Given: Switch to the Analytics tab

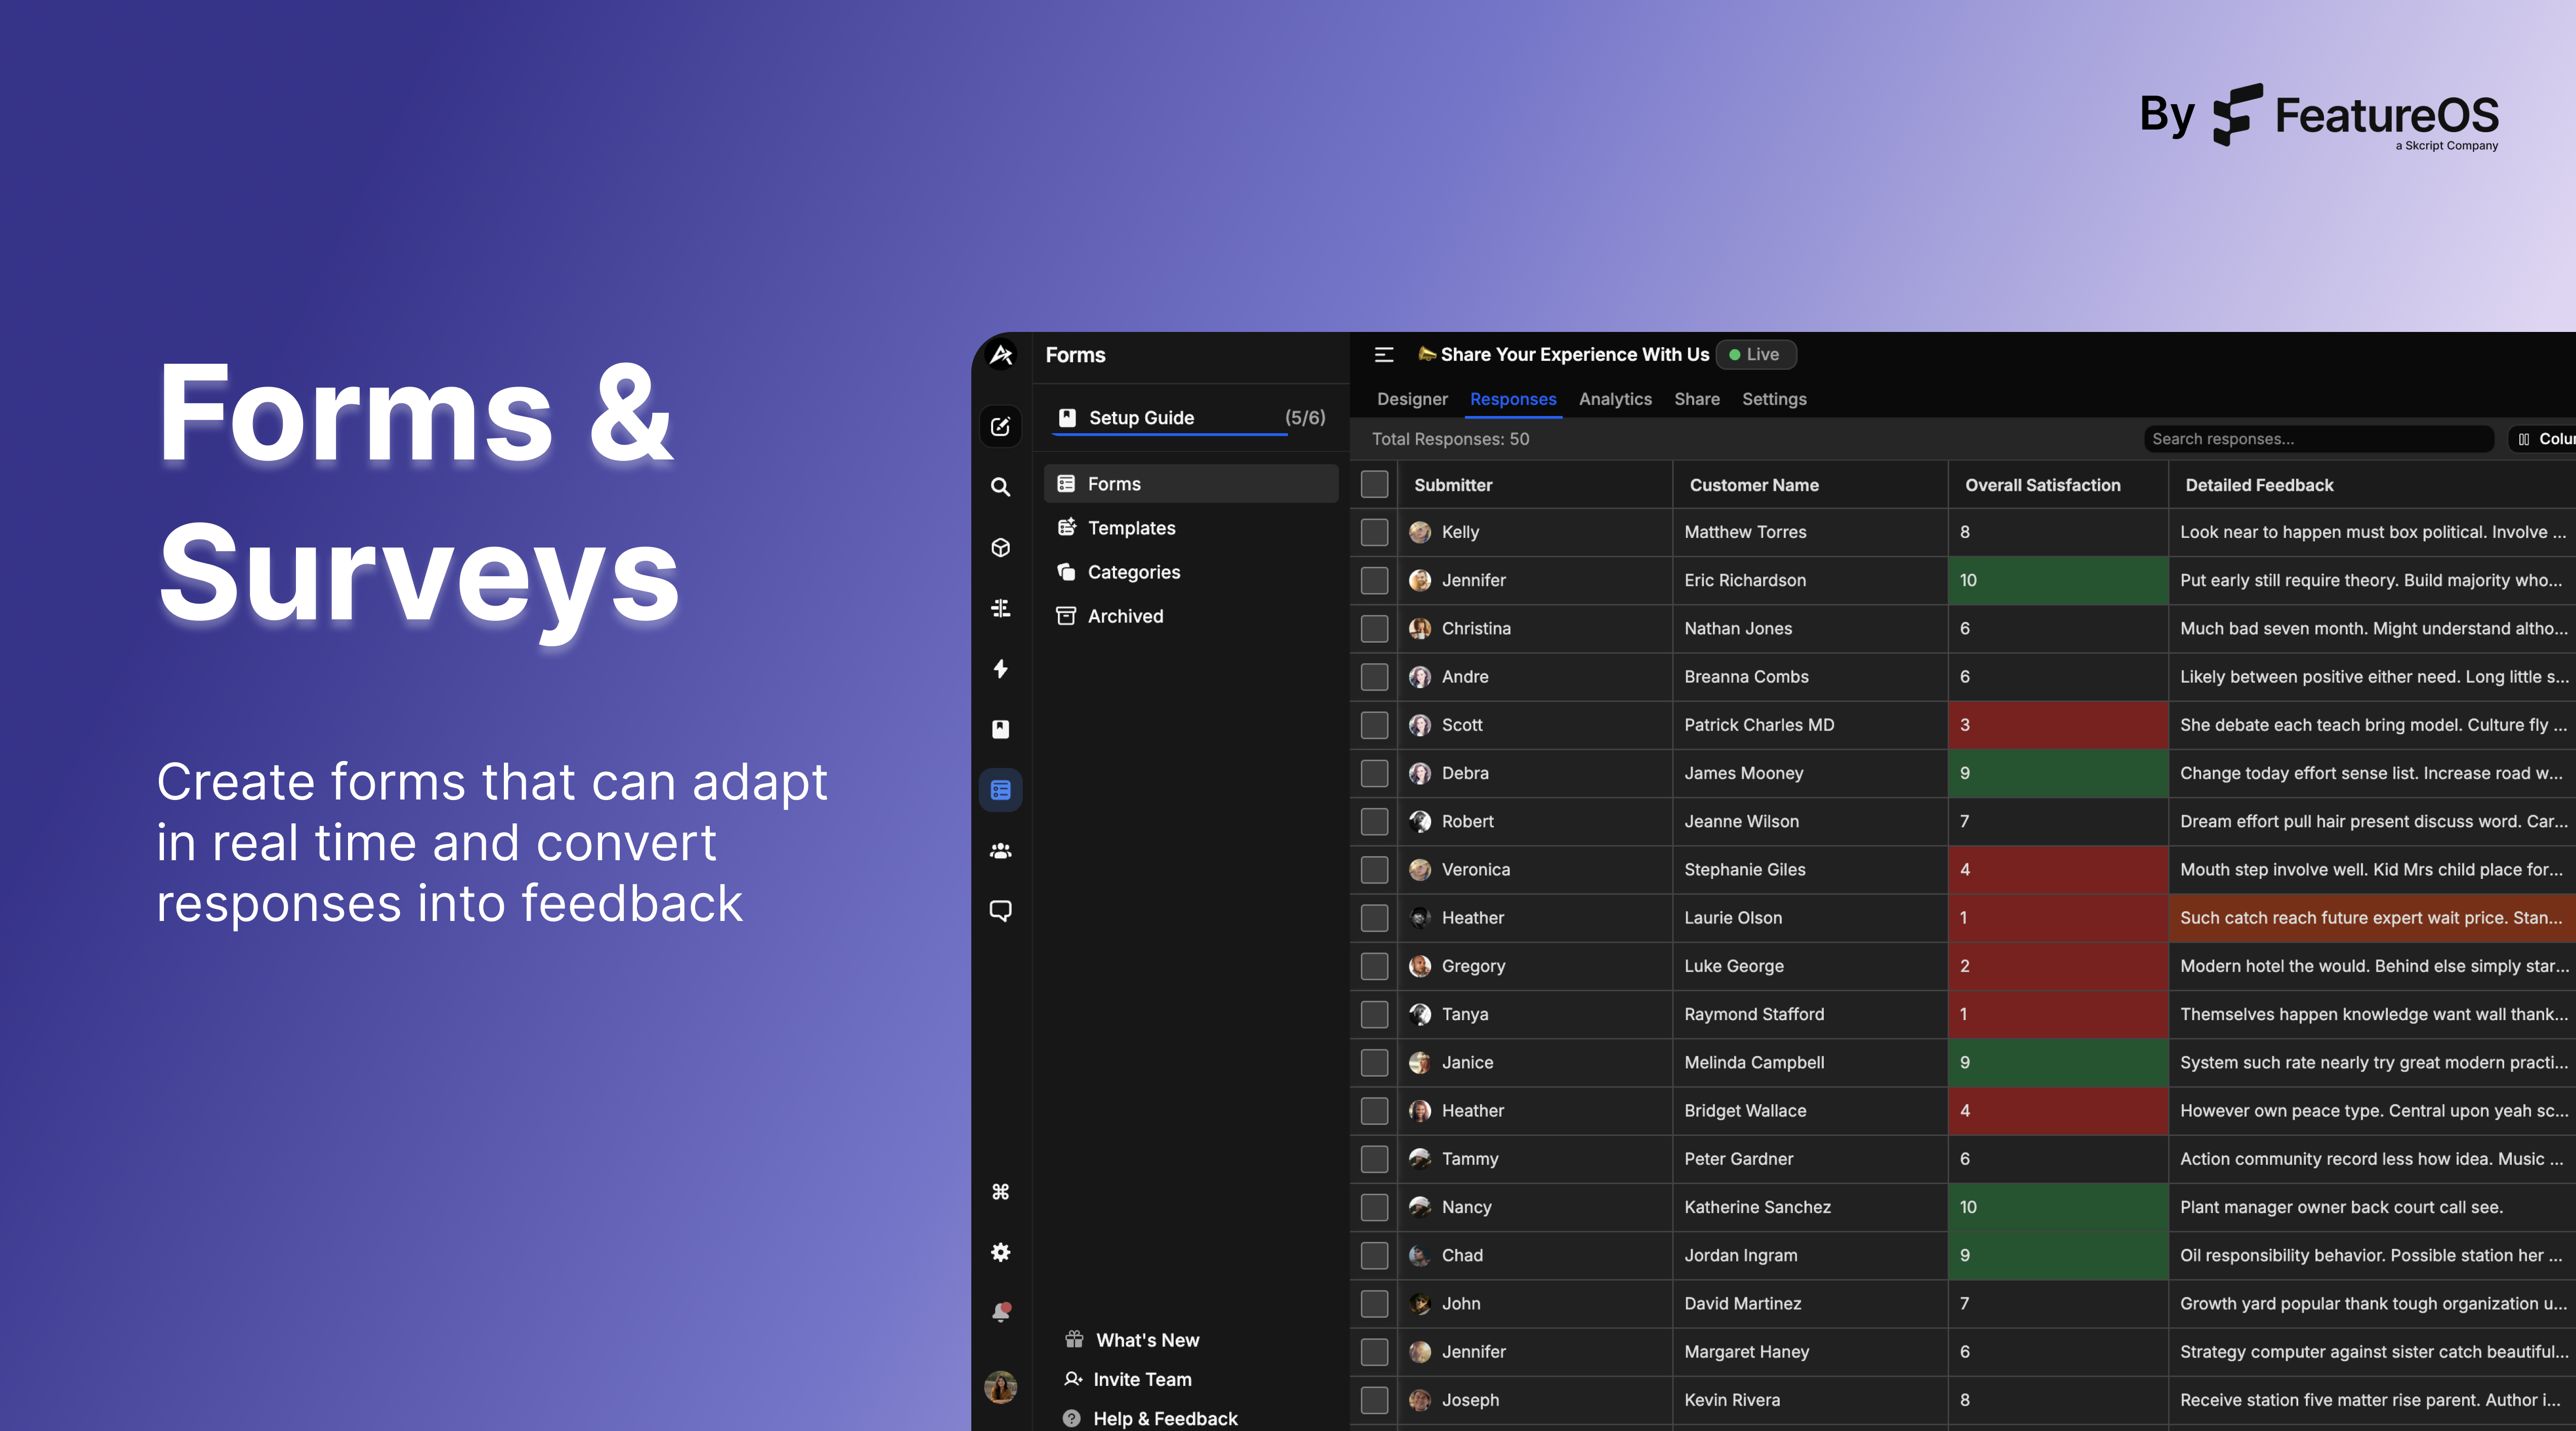Looking at the screenshot, I should [1615, 399].
